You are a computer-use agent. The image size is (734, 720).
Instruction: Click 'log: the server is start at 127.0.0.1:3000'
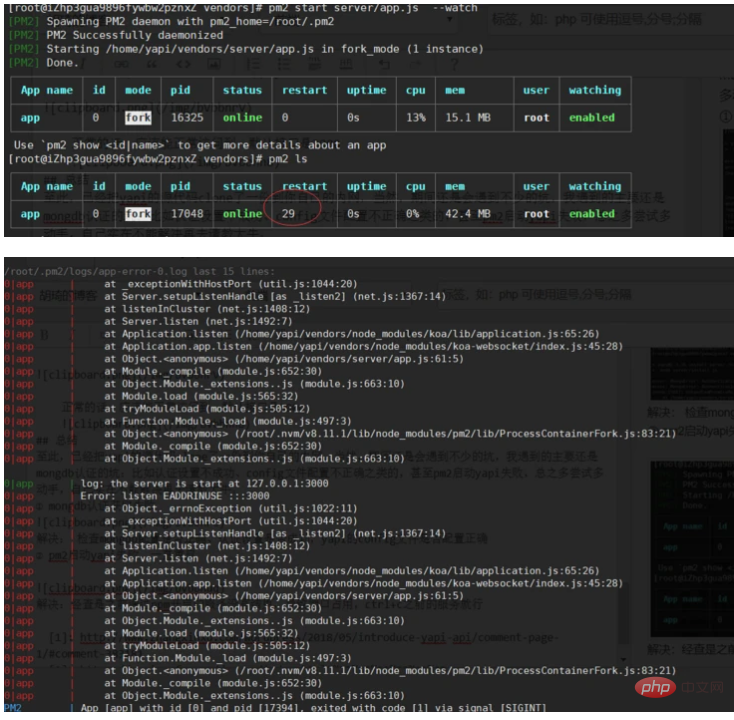tap(204, 484)
